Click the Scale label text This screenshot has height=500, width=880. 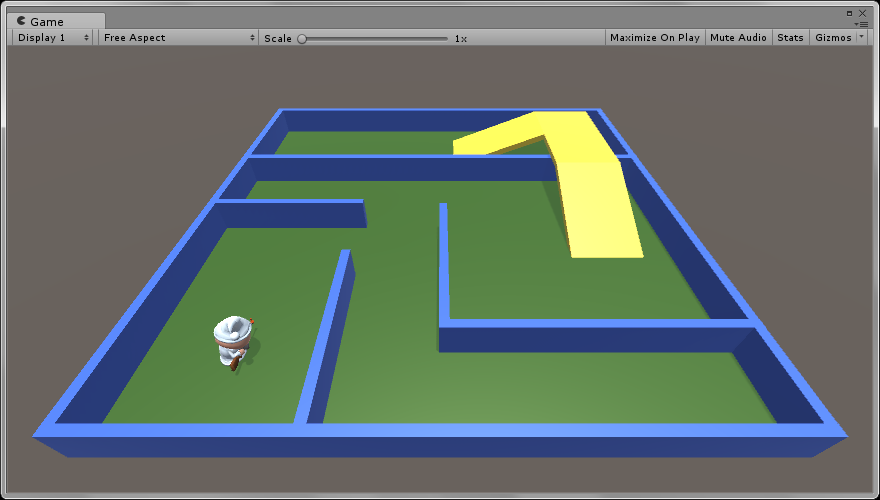[277, 38]
